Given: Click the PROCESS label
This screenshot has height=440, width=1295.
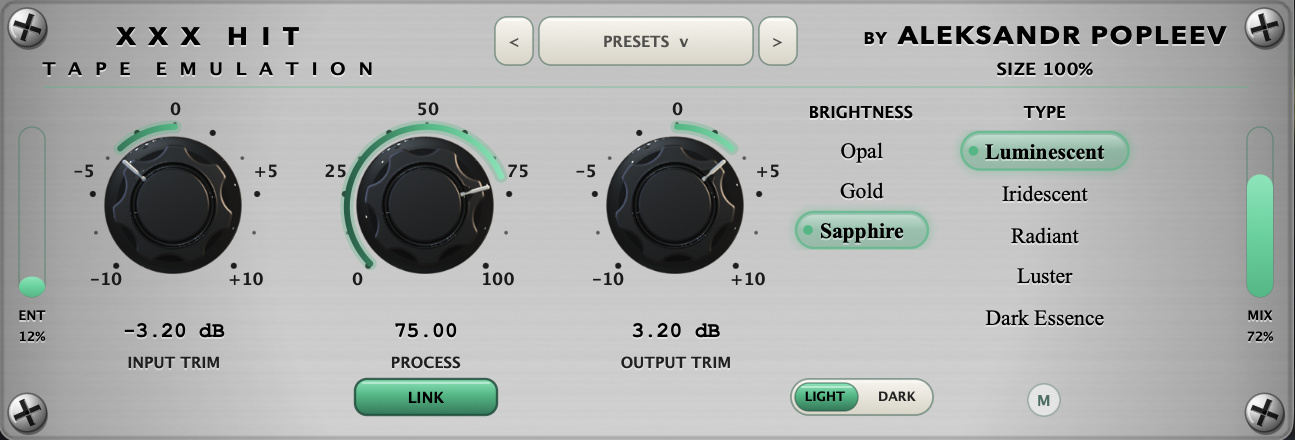Looking at the screenshot, I should (426, 362).
